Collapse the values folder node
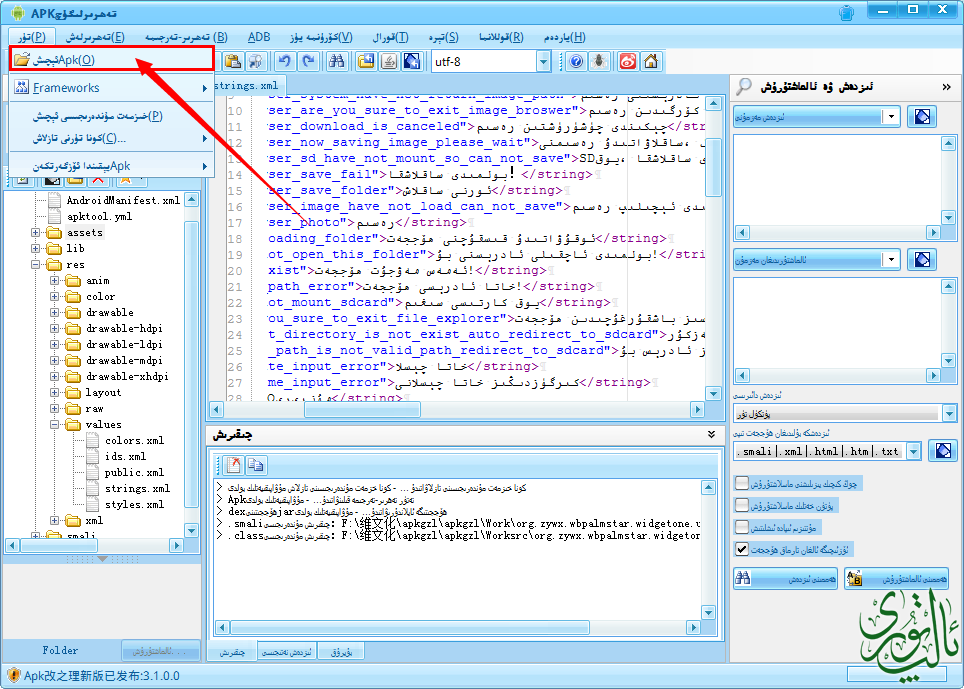The image size is (964, 689). [x=54, y=424]
